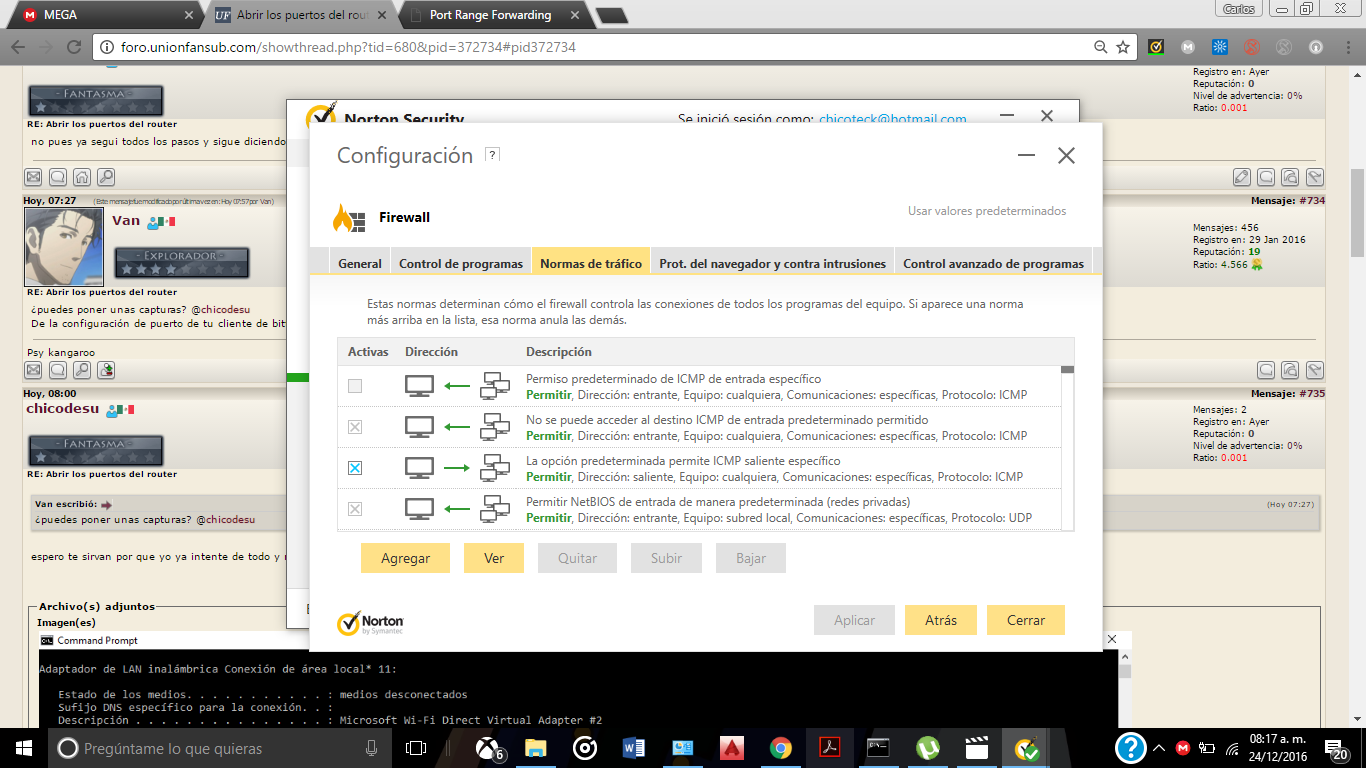The height and width of the screenshot is (768, 1366).
Task: Open Xbox app from the taskbar
Action: point(487,748)
